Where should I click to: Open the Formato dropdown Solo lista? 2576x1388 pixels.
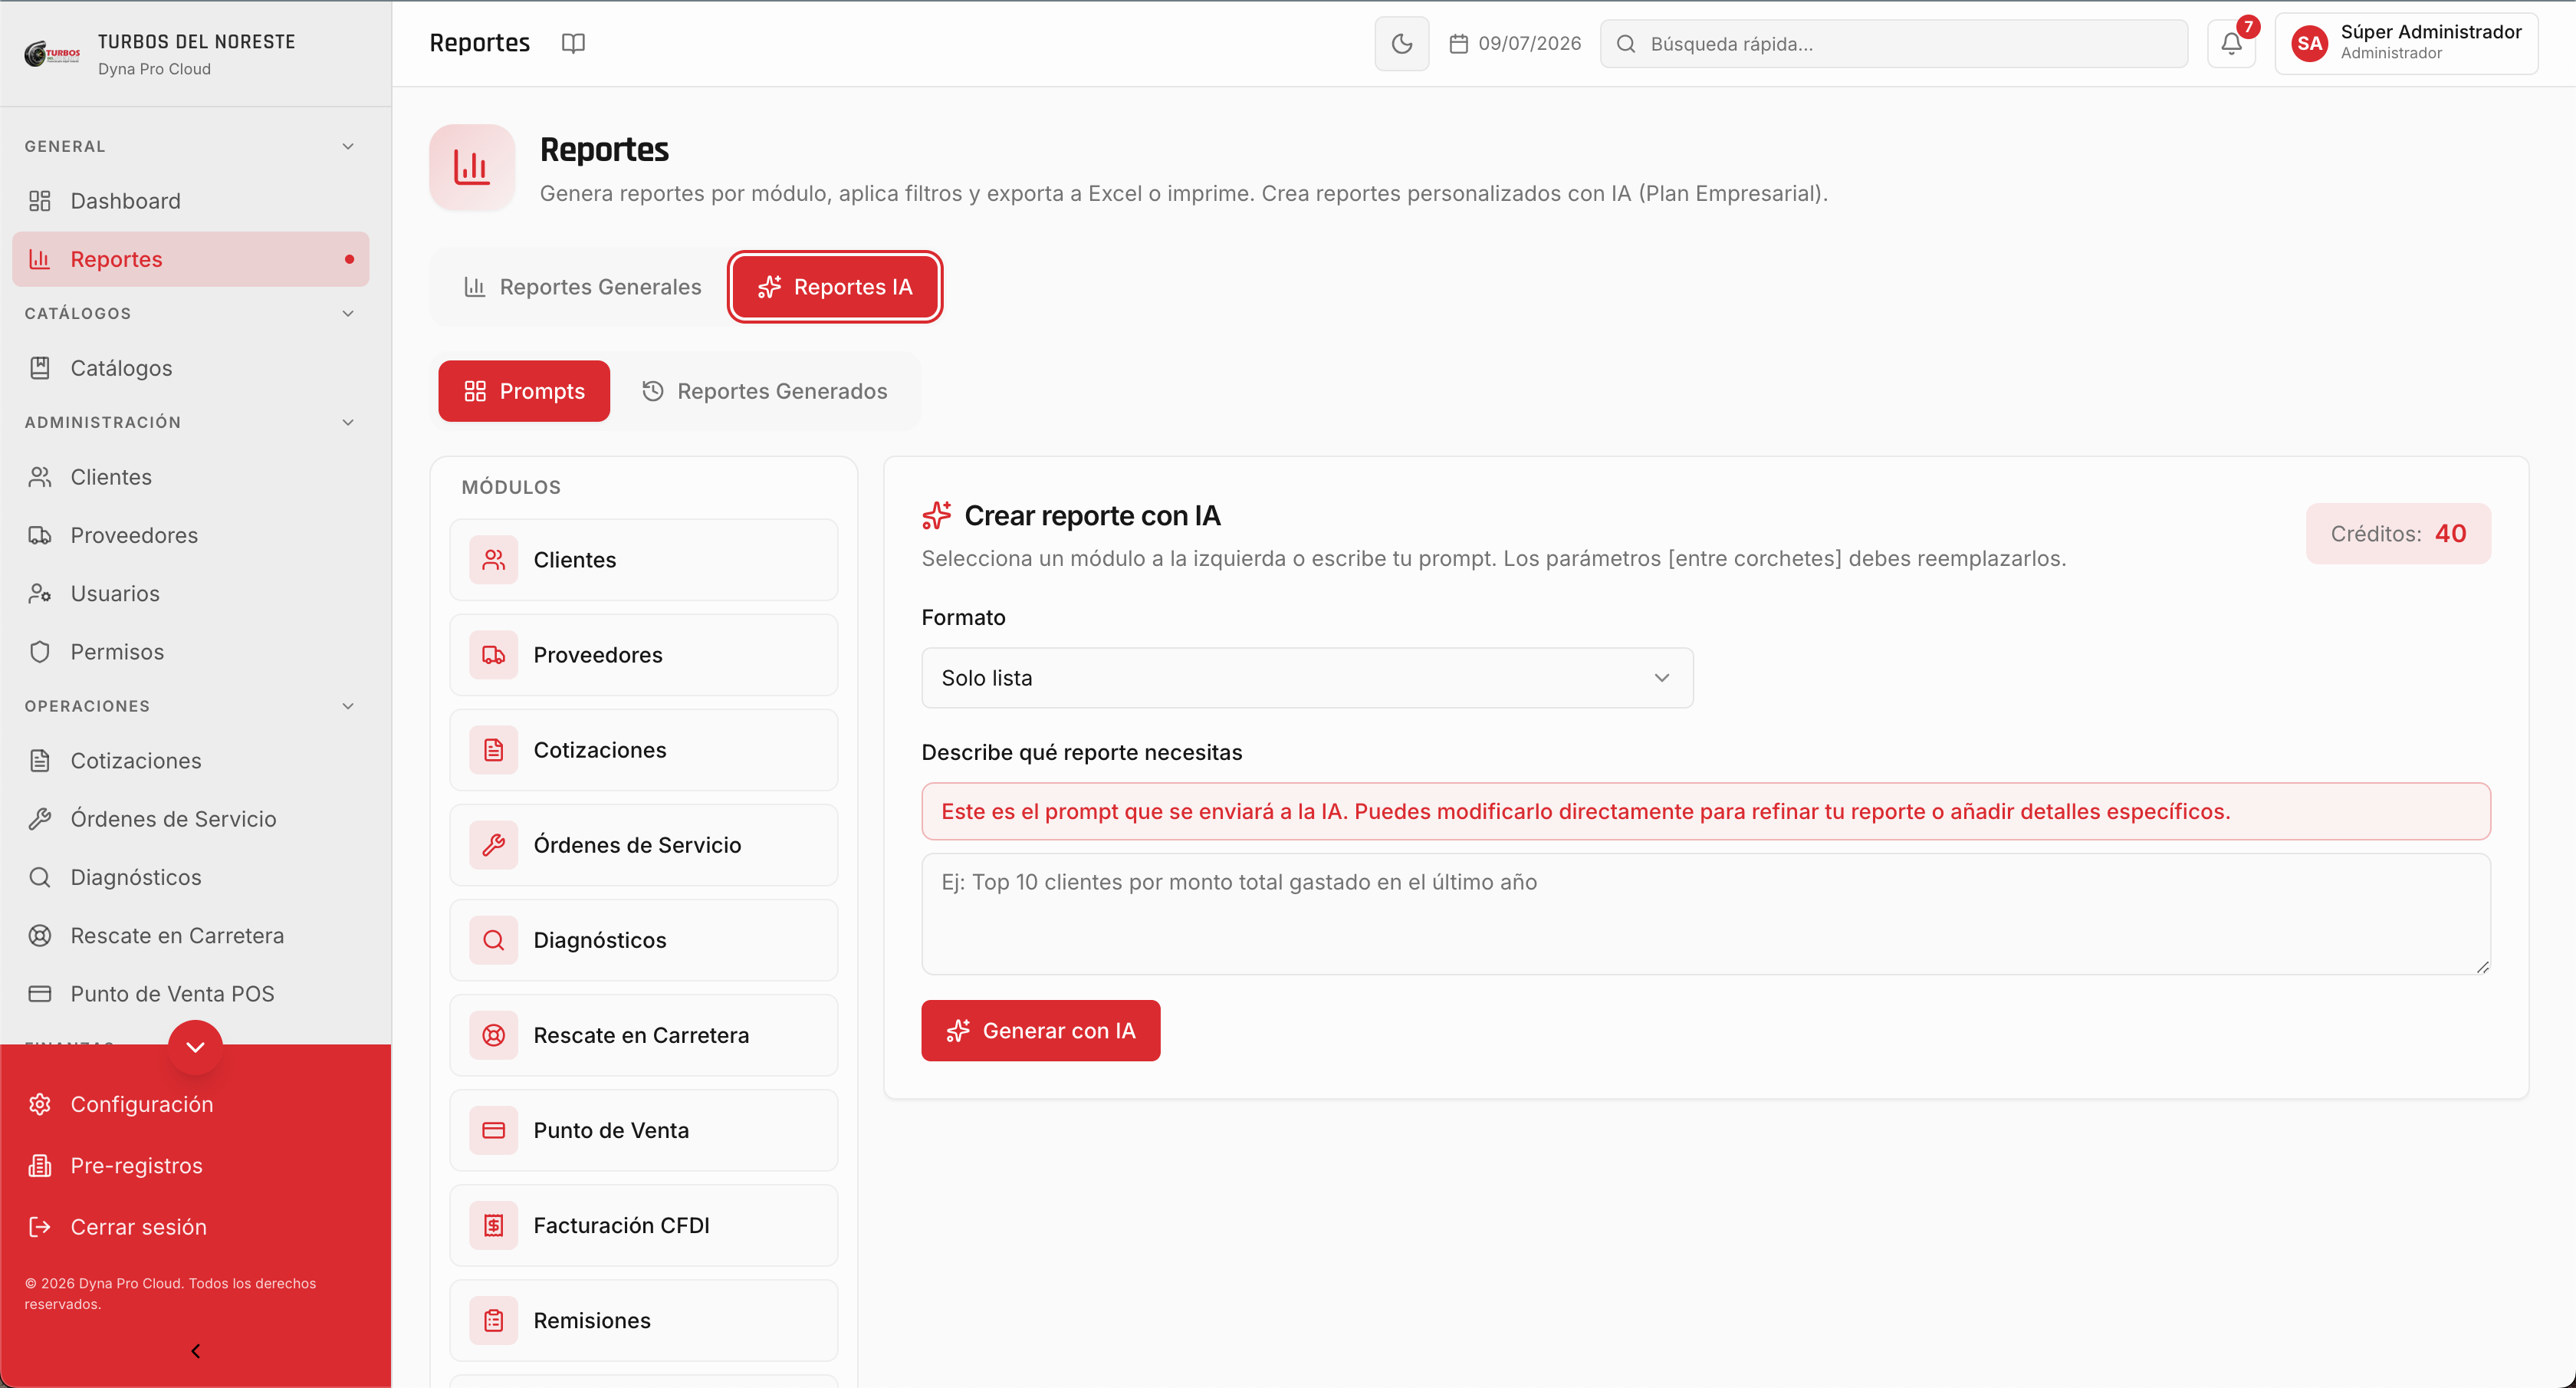1307,678
